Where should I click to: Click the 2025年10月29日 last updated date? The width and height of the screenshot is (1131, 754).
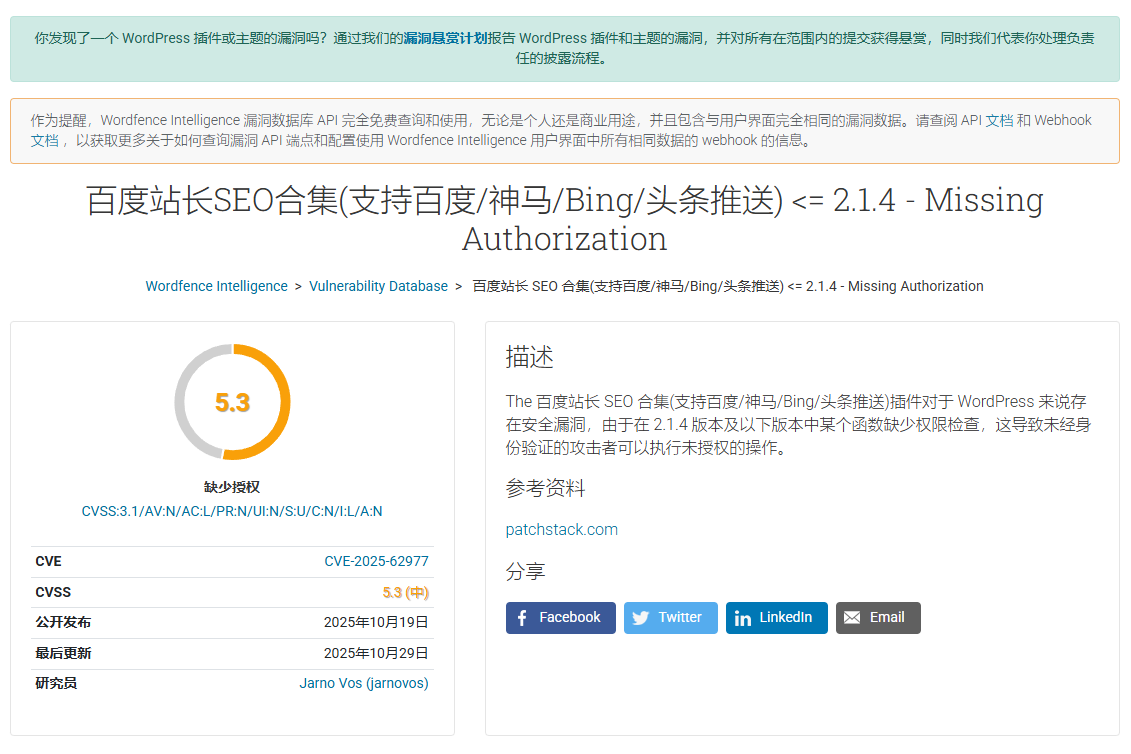(x=376, y=654)
